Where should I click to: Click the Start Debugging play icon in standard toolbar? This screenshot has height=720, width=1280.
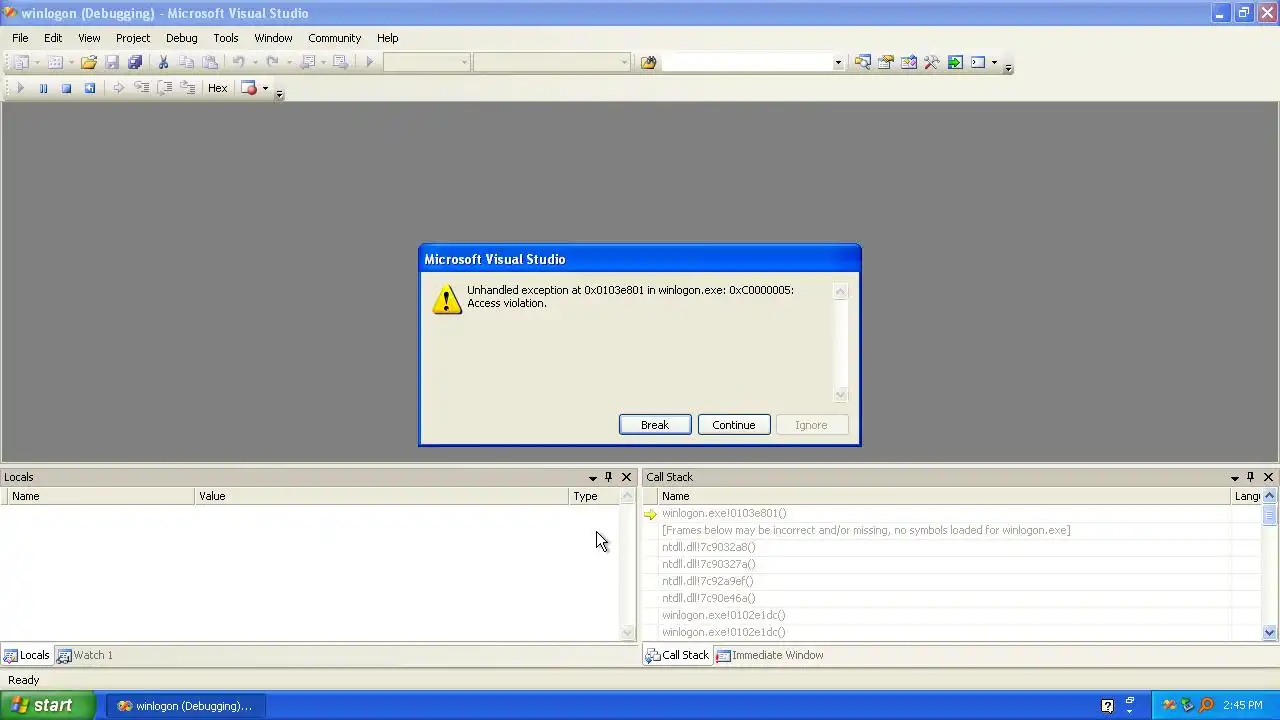369,62
